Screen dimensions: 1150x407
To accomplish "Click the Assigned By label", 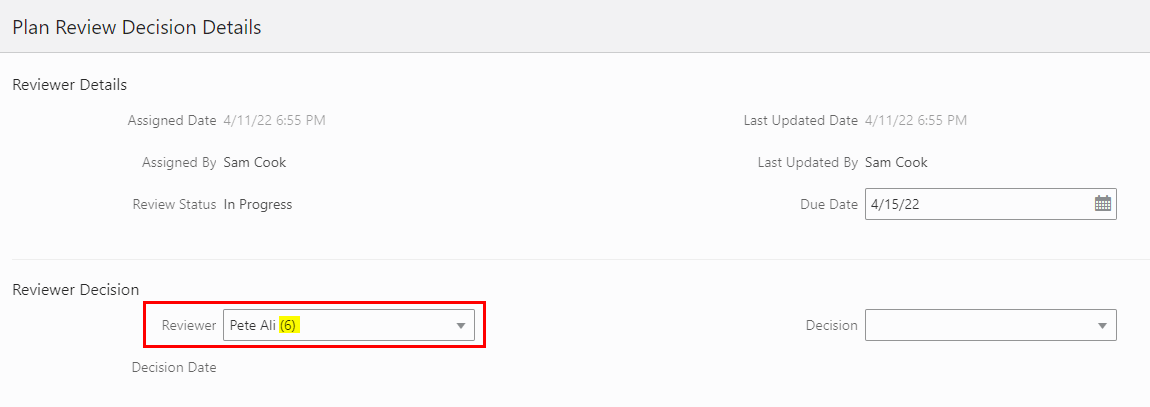I will coord(179,163).
